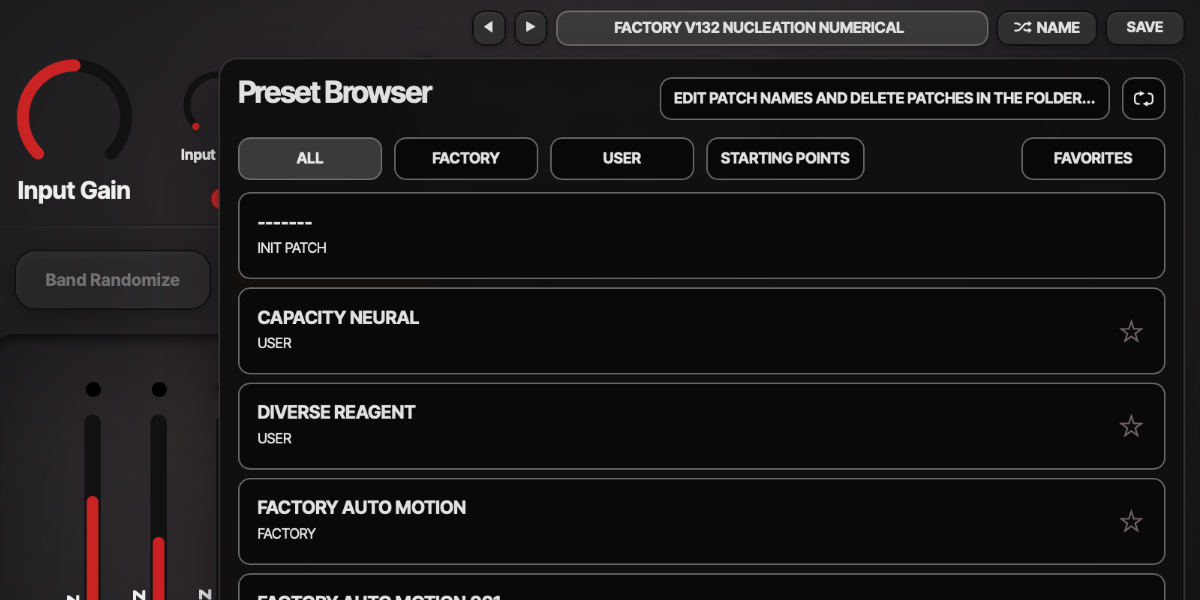Favorite the Capacity Neural preset star
The height and width of the screenshot is (600, 1200).
click(x=1131, y=332)
